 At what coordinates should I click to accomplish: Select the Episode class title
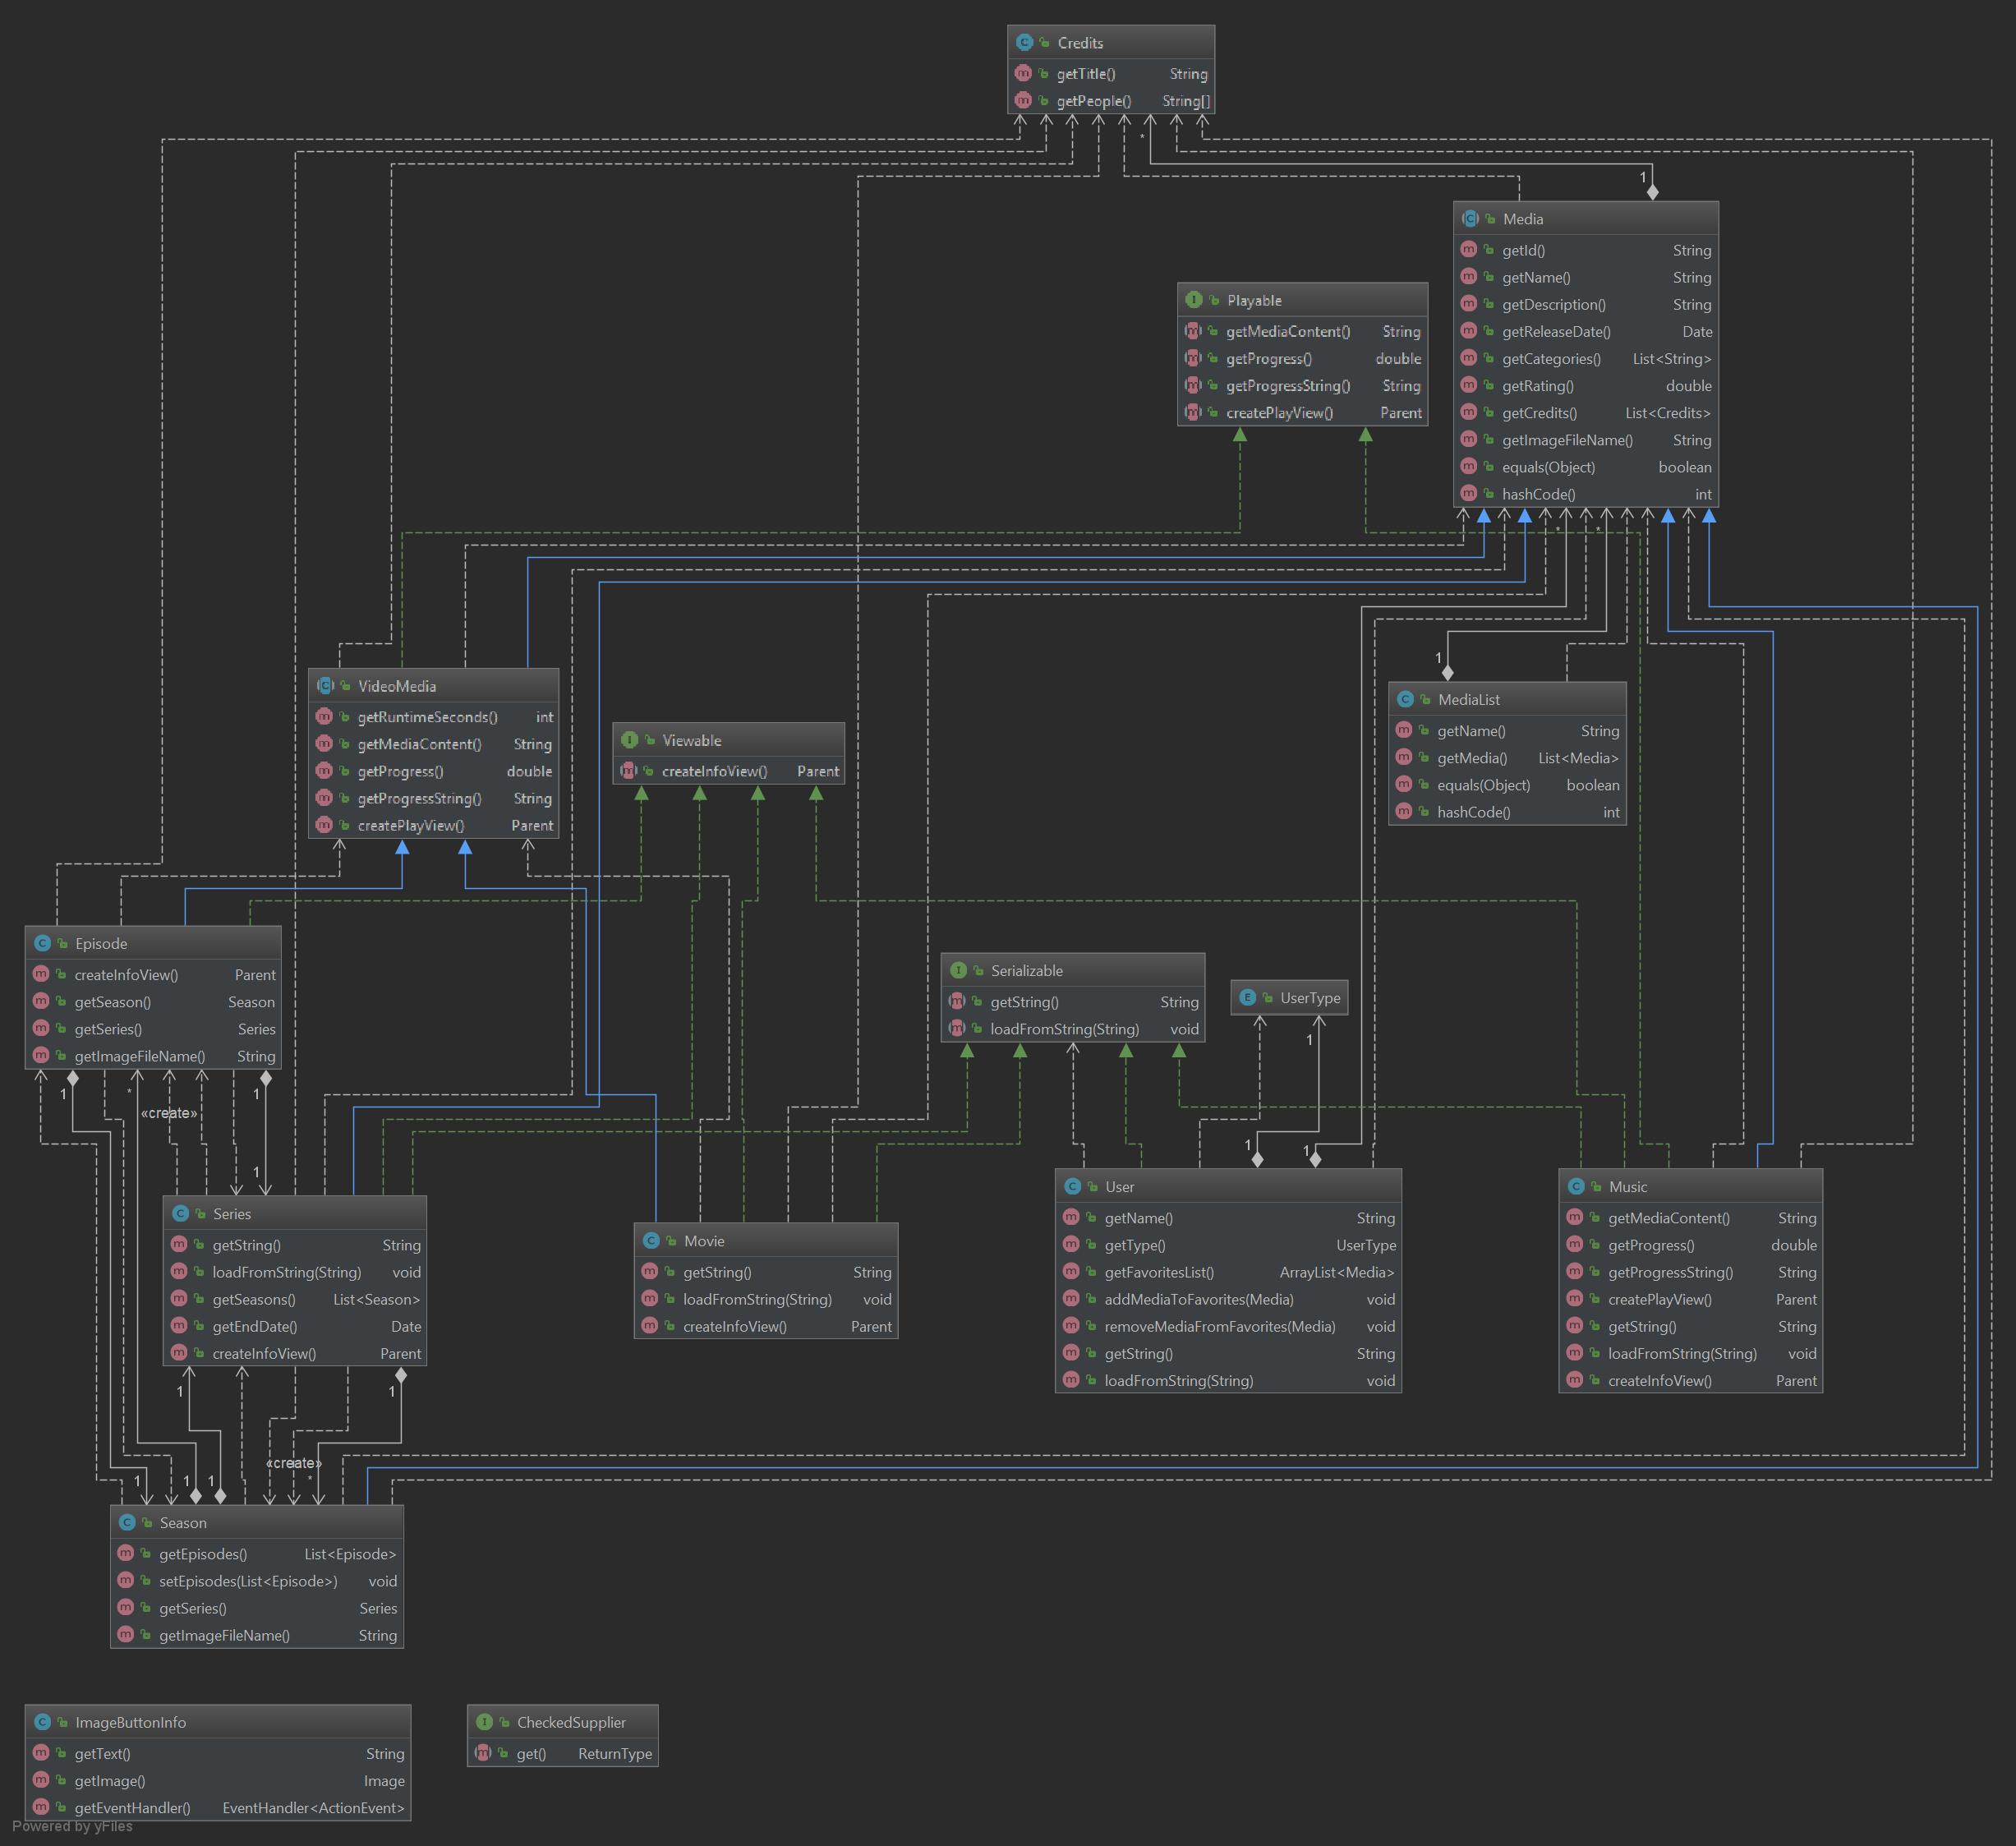(x=101, y=943)
